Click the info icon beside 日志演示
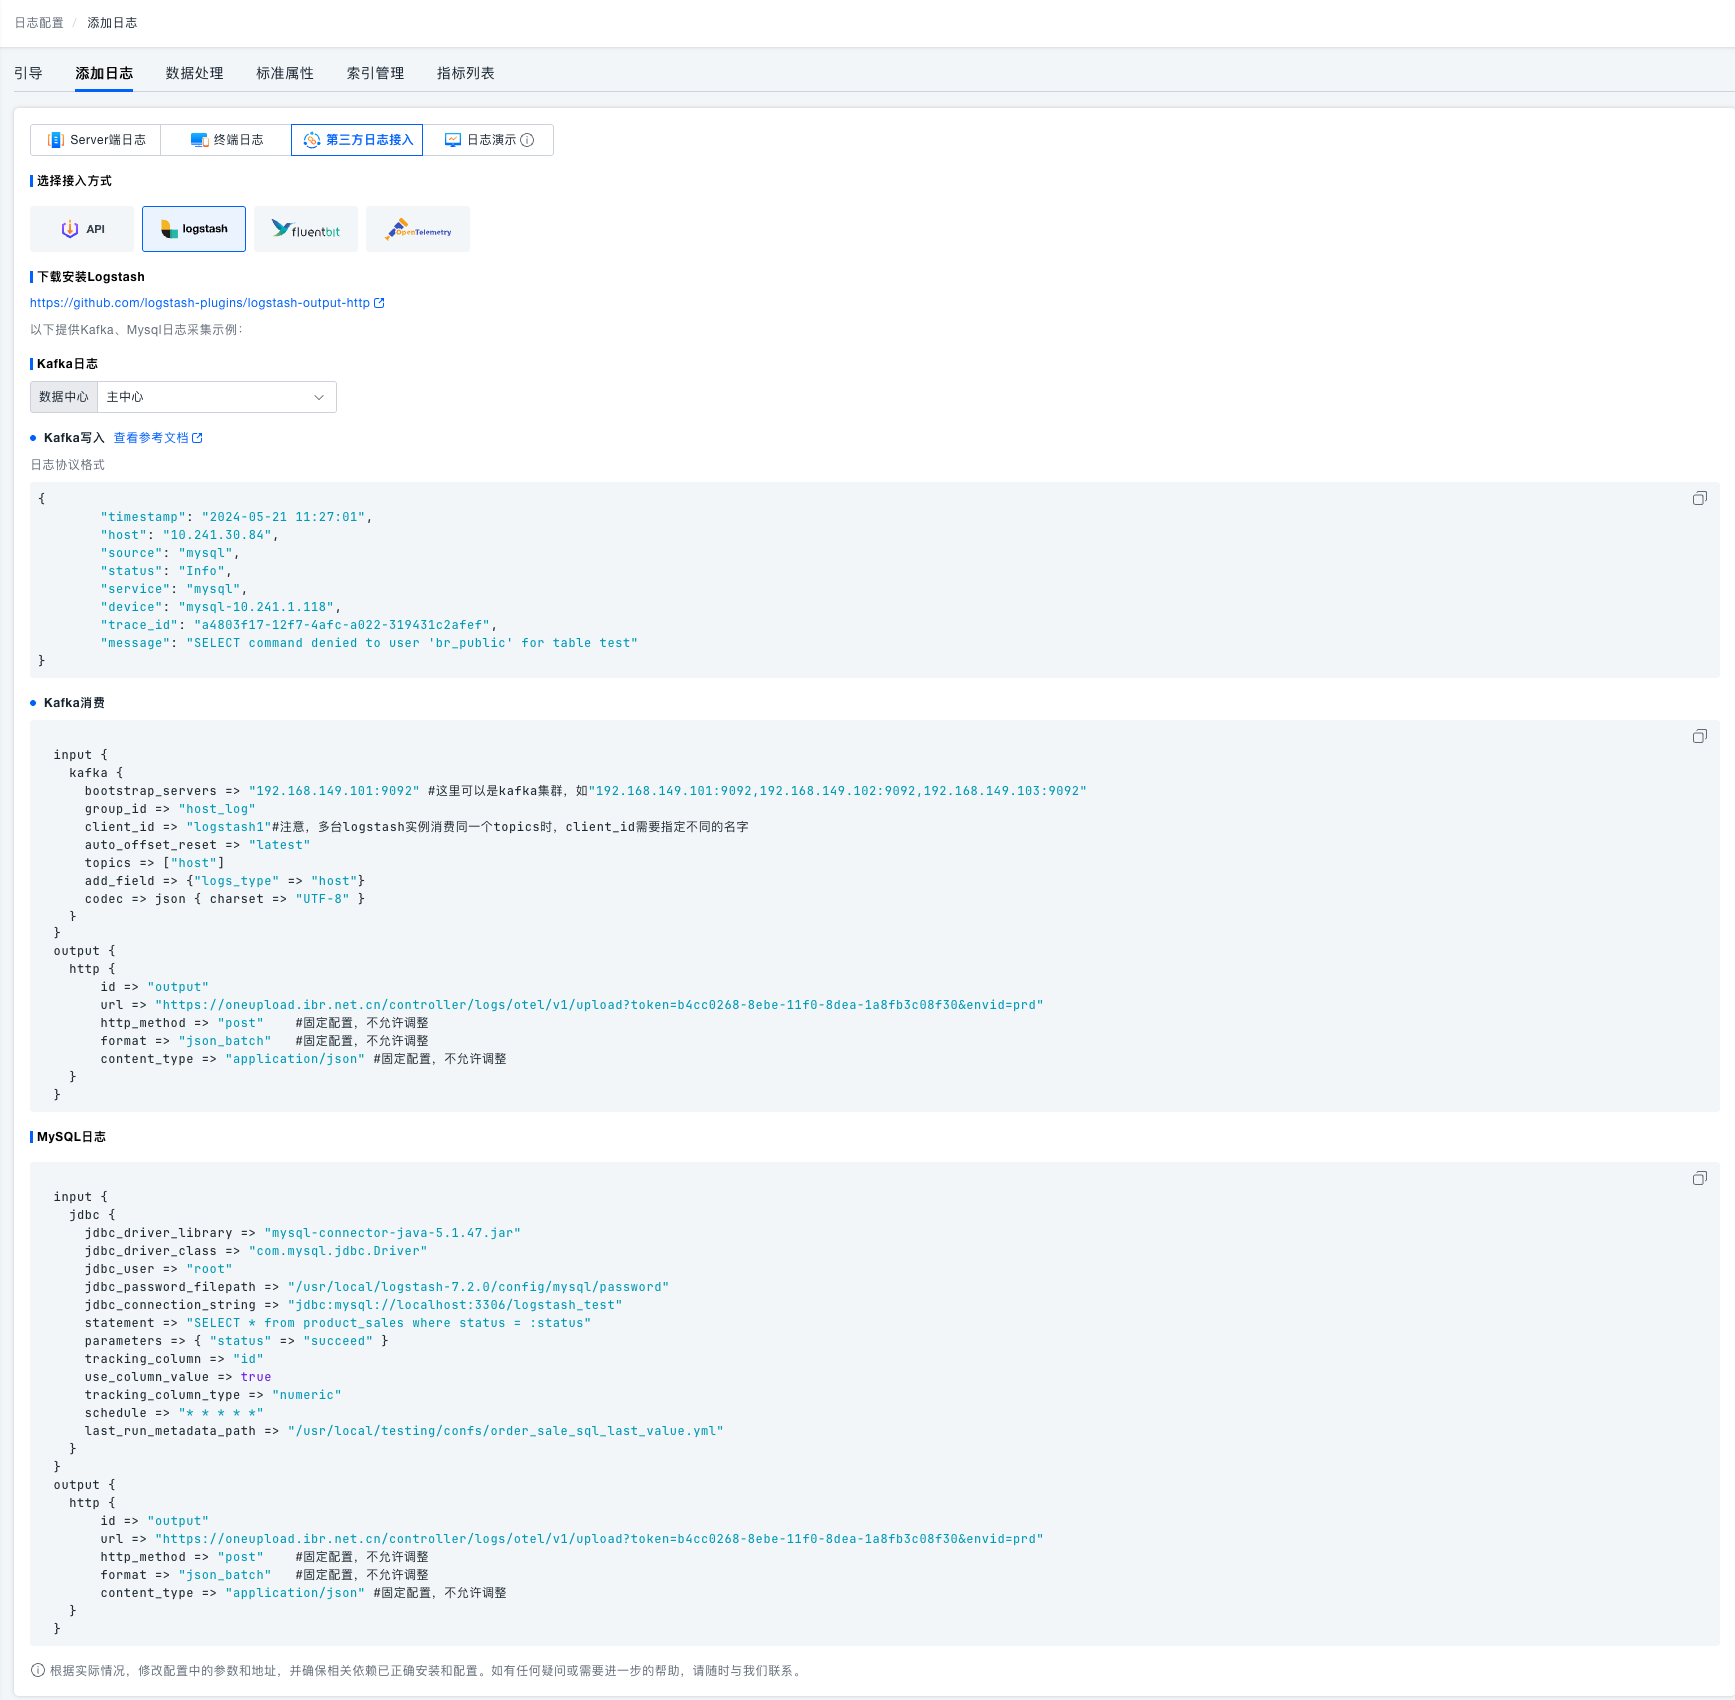1735x1700 pixels. [527, 140]
